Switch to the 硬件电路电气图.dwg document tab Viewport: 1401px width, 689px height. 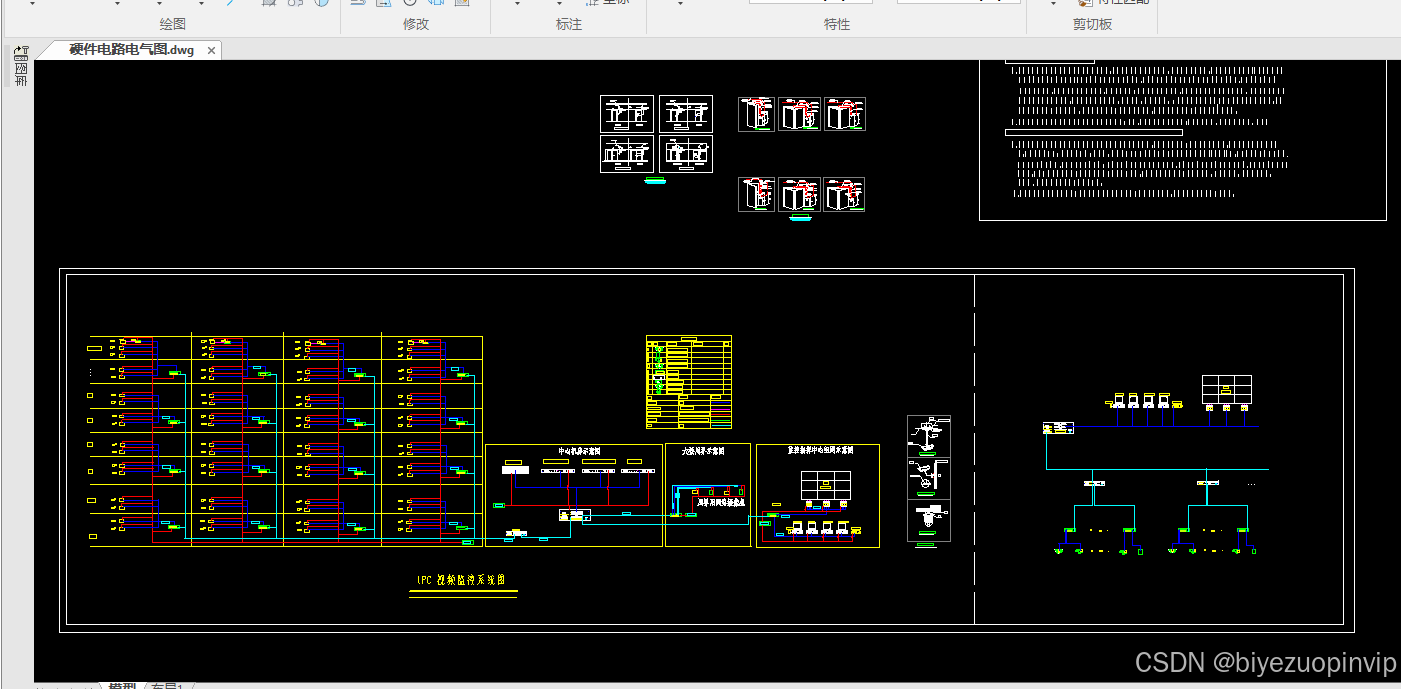pyautogui.click(x=131, y=50)
